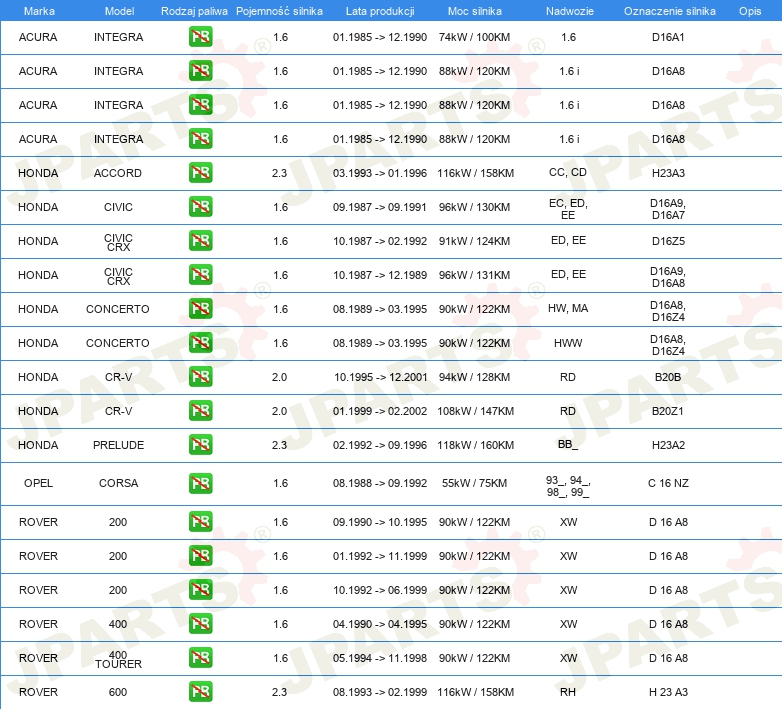Click the 108kW / 147KM power value
The height and width of the screenshot is (709, 782).
pos(475,411)
